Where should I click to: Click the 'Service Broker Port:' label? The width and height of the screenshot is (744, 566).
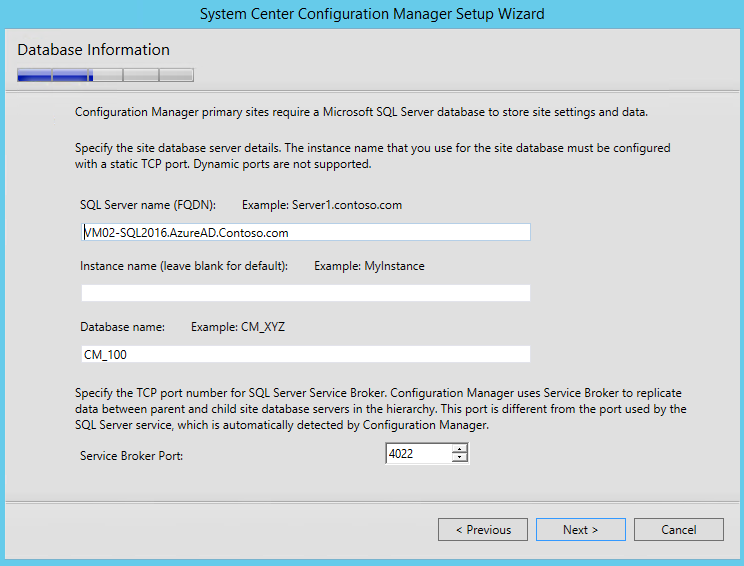[131, 456]
